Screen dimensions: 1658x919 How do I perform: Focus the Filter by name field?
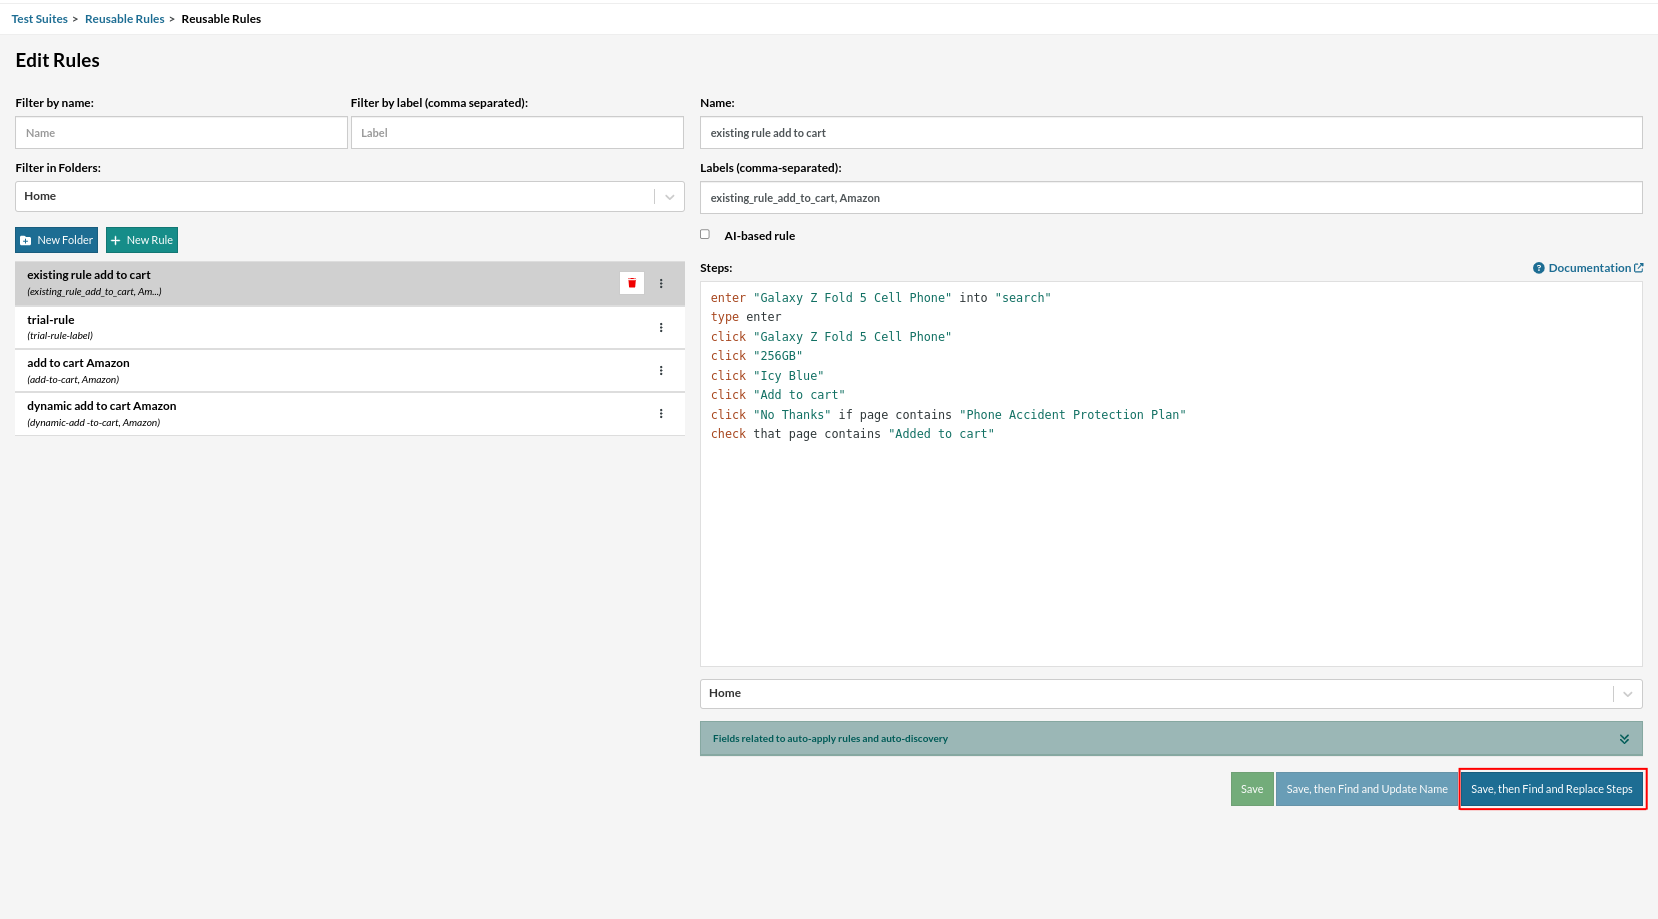pyautogui.click(x=181, y=133)
